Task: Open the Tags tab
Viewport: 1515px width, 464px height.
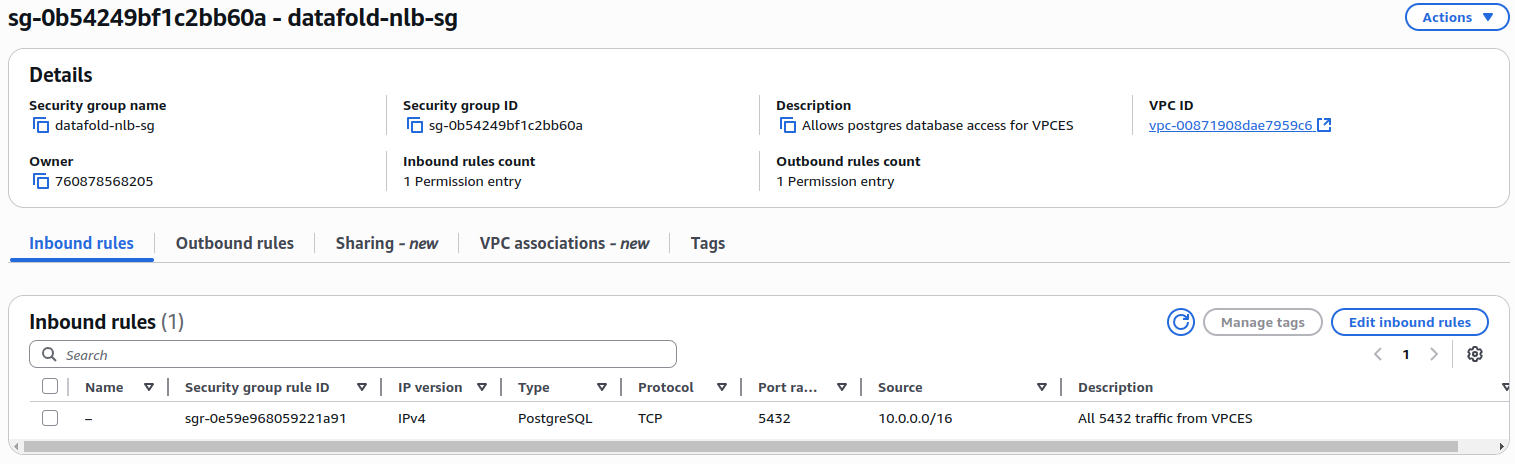Action: [x=708, y=243]
